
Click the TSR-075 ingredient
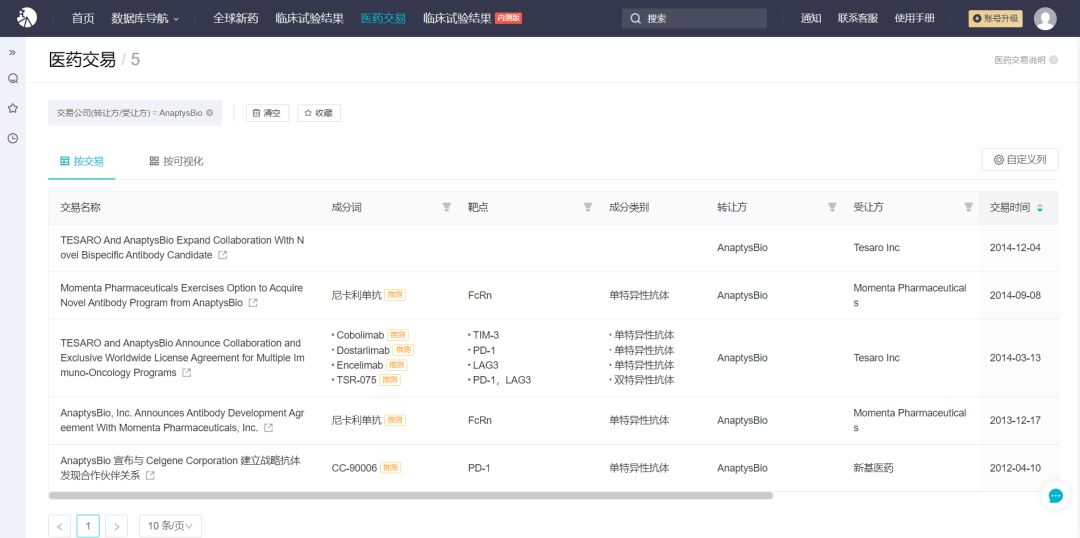click(357, 380)
